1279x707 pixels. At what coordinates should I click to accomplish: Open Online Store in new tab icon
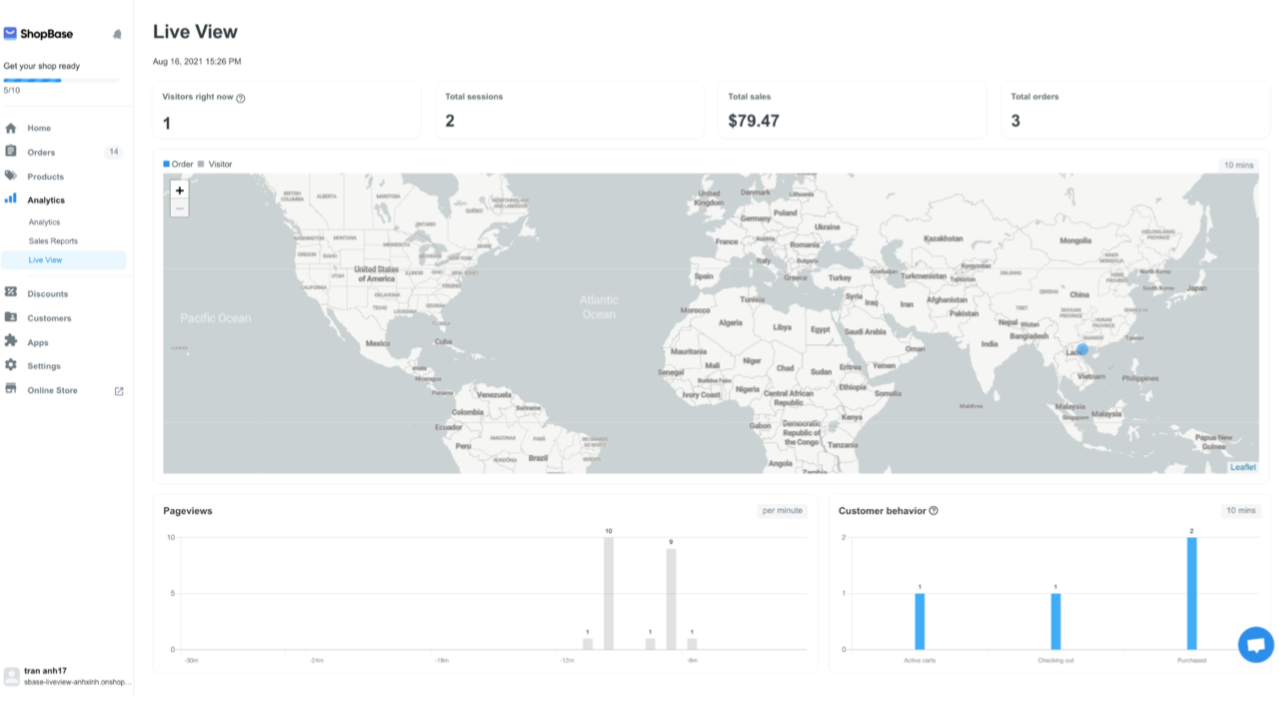tap(119, 391)
